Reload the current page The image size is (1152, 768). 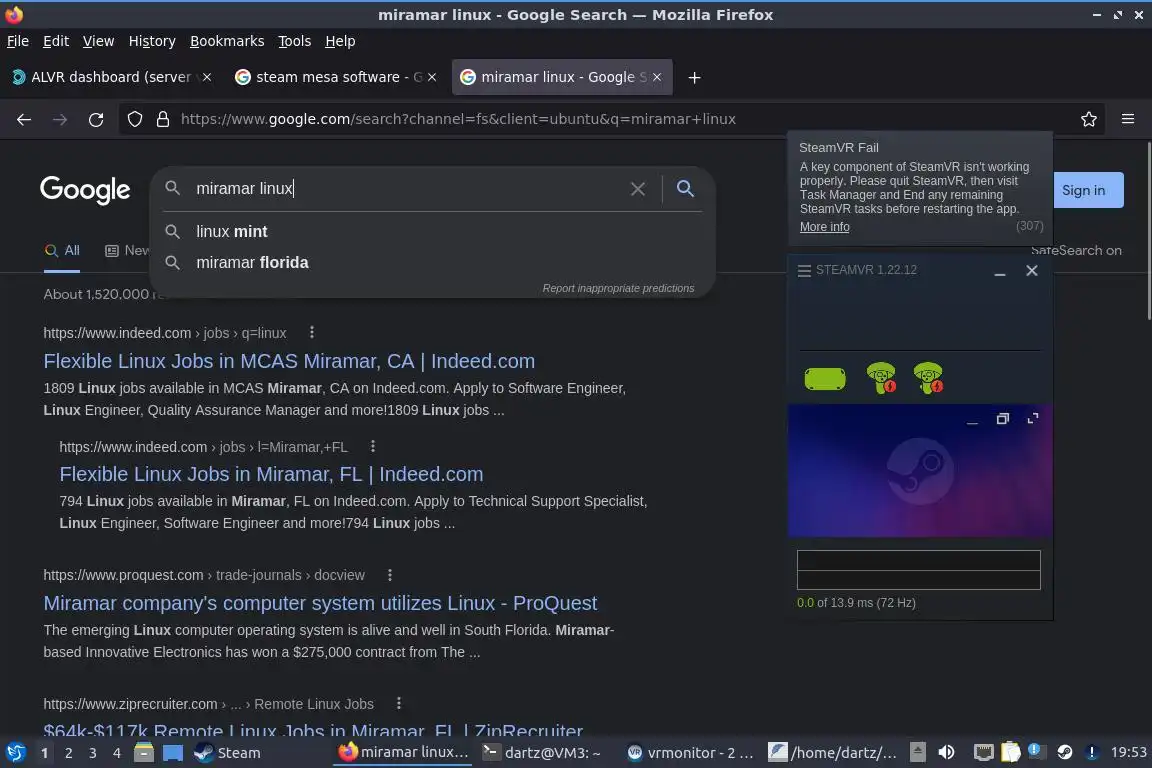point(96,119)
